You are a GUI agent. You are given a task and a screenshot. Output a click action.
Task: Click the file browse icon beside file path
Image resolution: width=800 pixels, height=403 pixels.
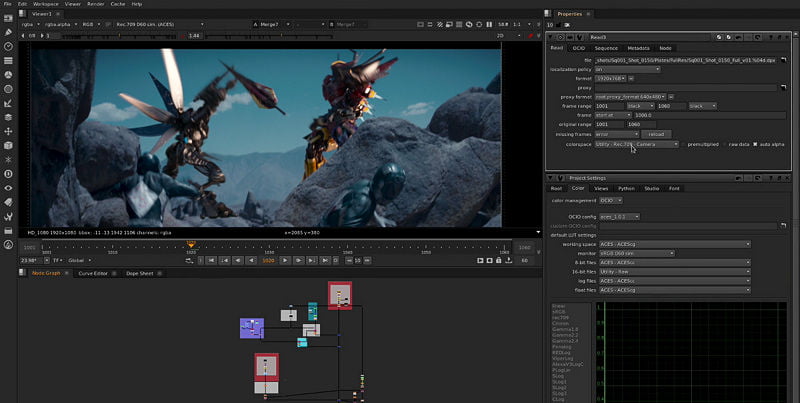click(784, 60)
